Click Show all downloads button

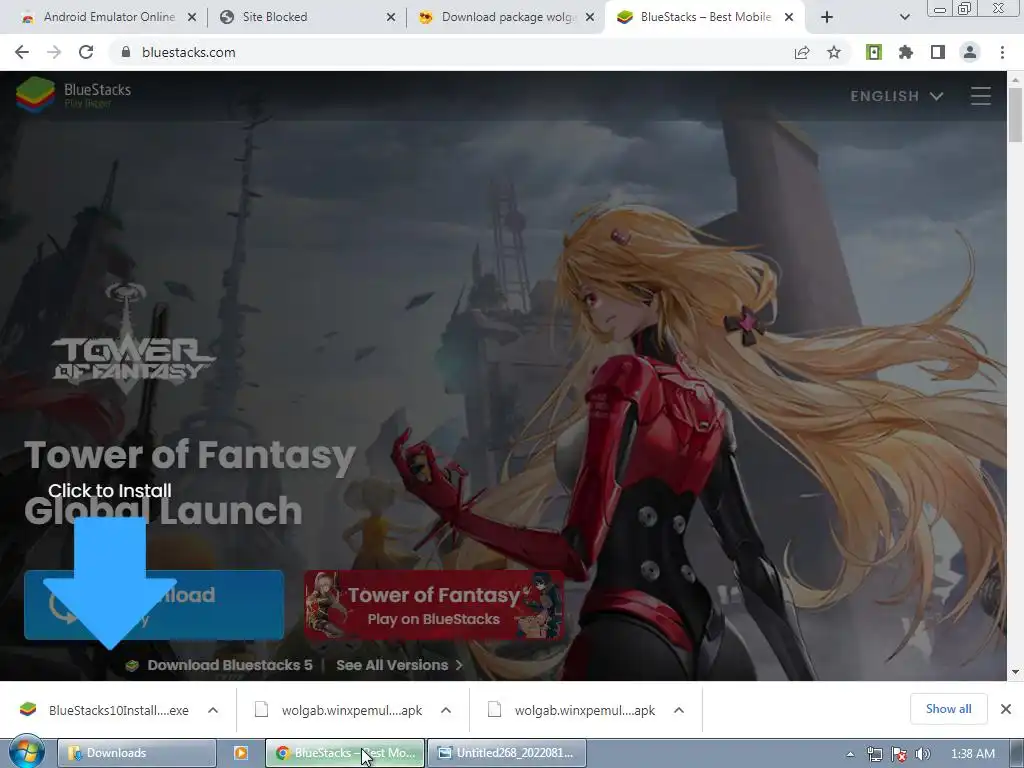click(948, 709)
